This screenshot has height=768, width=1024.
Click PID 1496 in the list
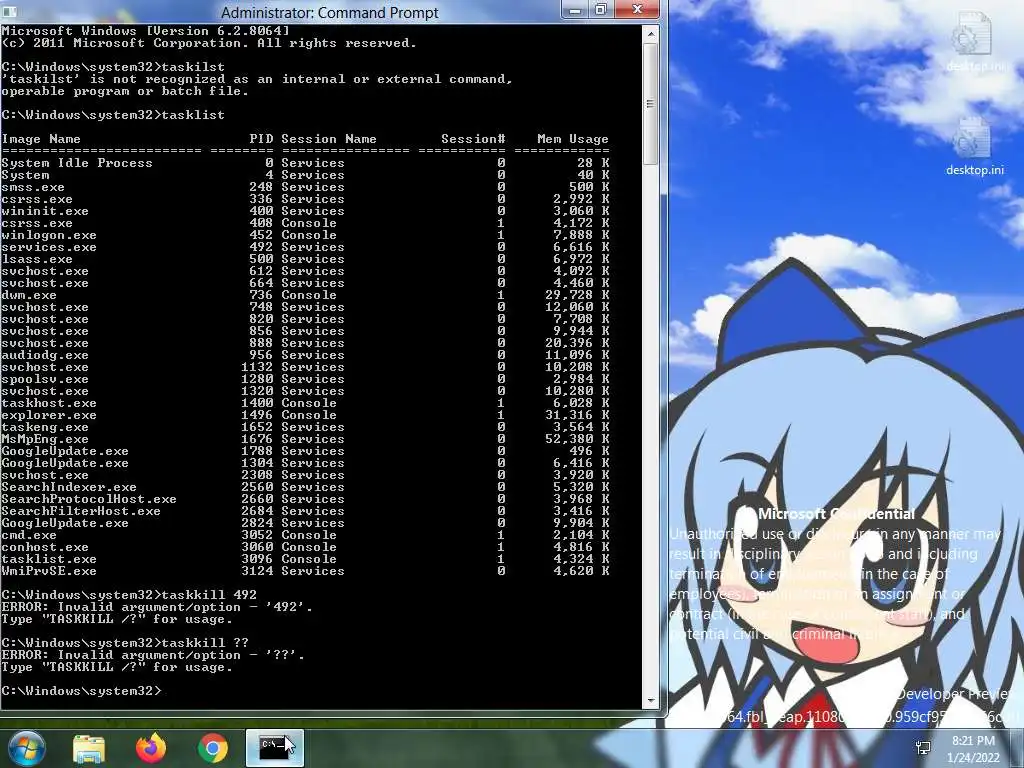[x=257, y=415]
